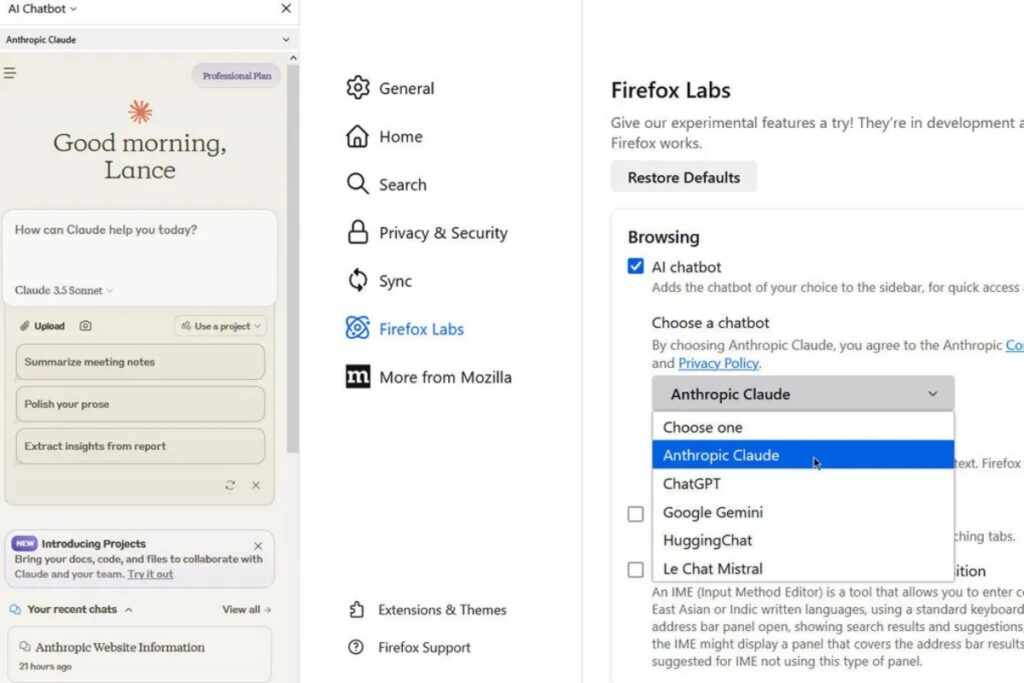Check the lowest unchecked Firefox Labs checkbox

point(636,570)
